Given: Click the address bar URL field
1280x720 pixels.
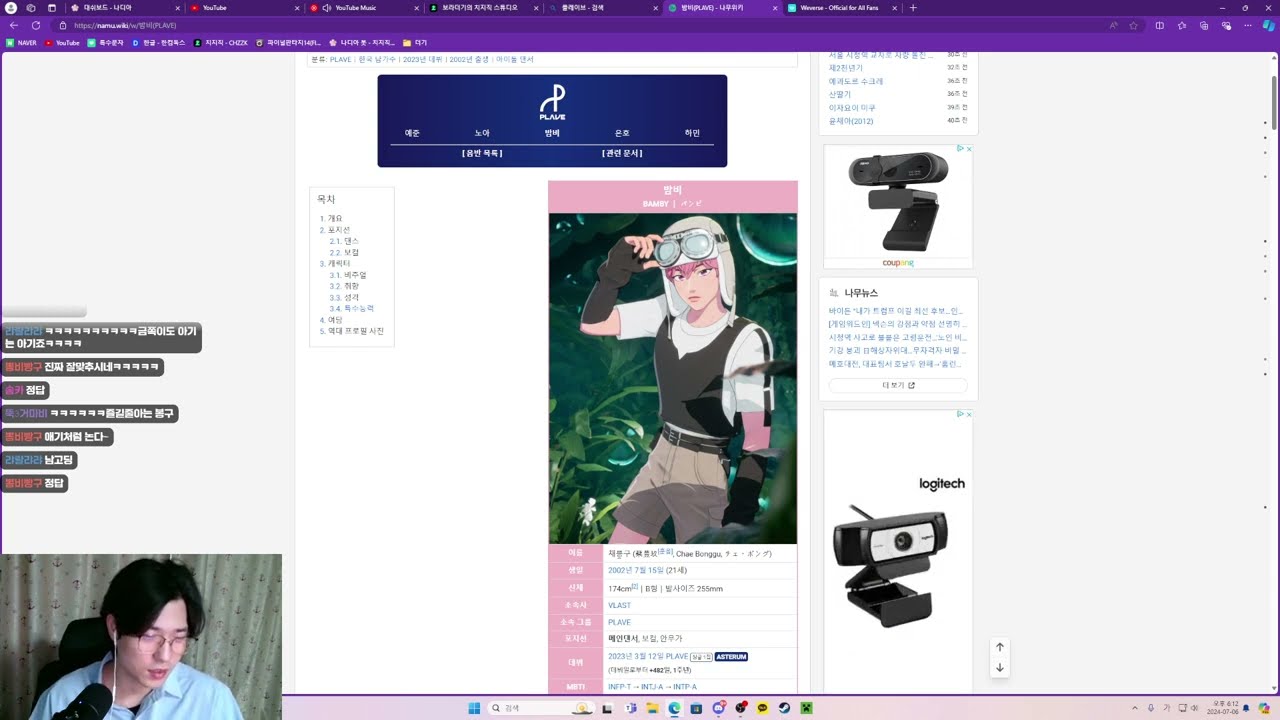Looking at the screenshot, I should point(580,25).
